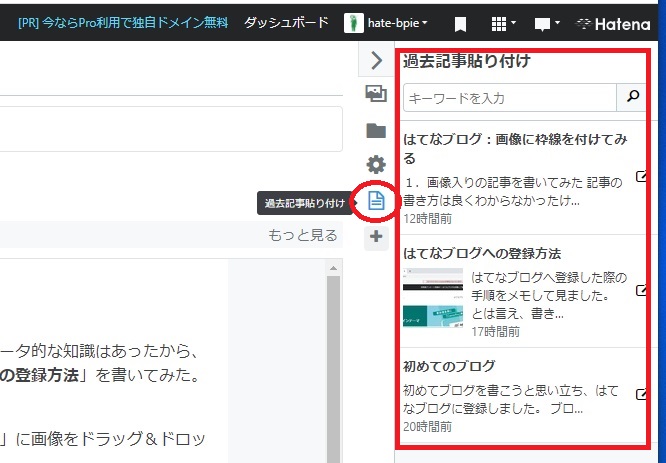Open the services grid menu in header
The image size is (666, 463).
[x=503, y=24]
